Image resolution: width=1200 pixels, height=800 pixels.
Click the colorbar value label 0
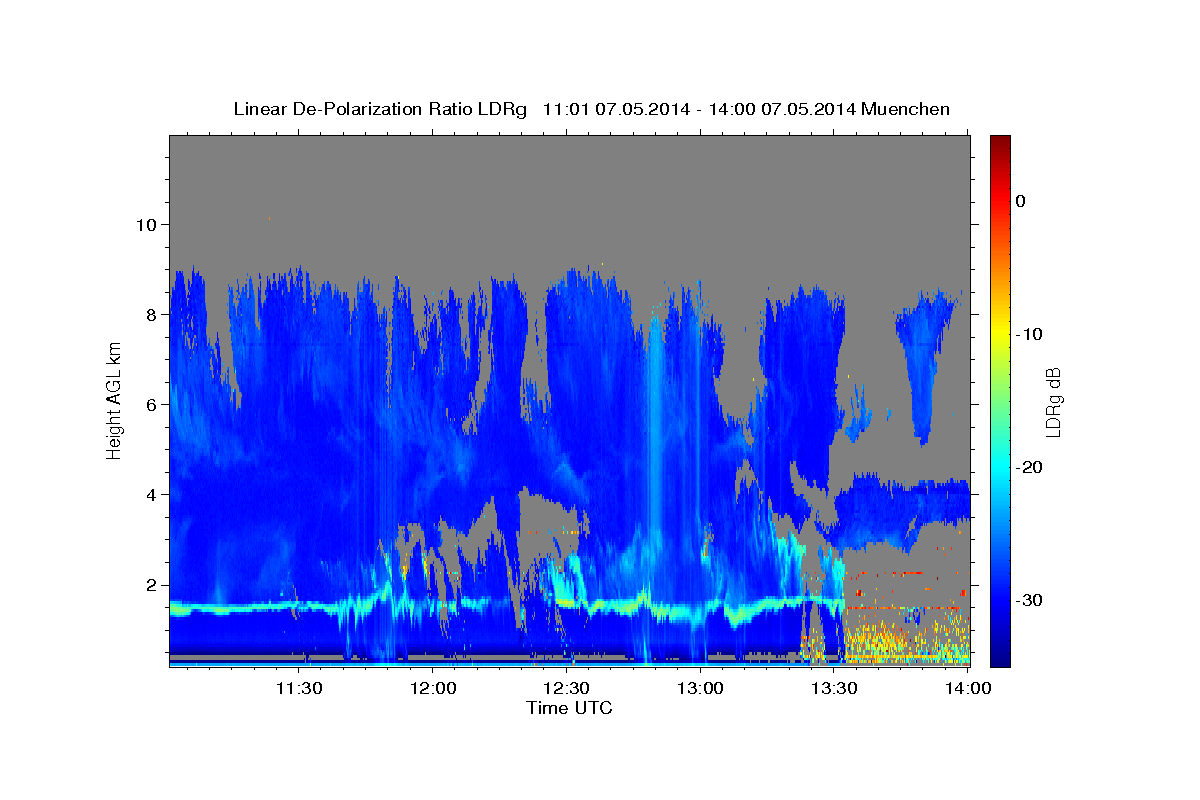[1021, 201]
